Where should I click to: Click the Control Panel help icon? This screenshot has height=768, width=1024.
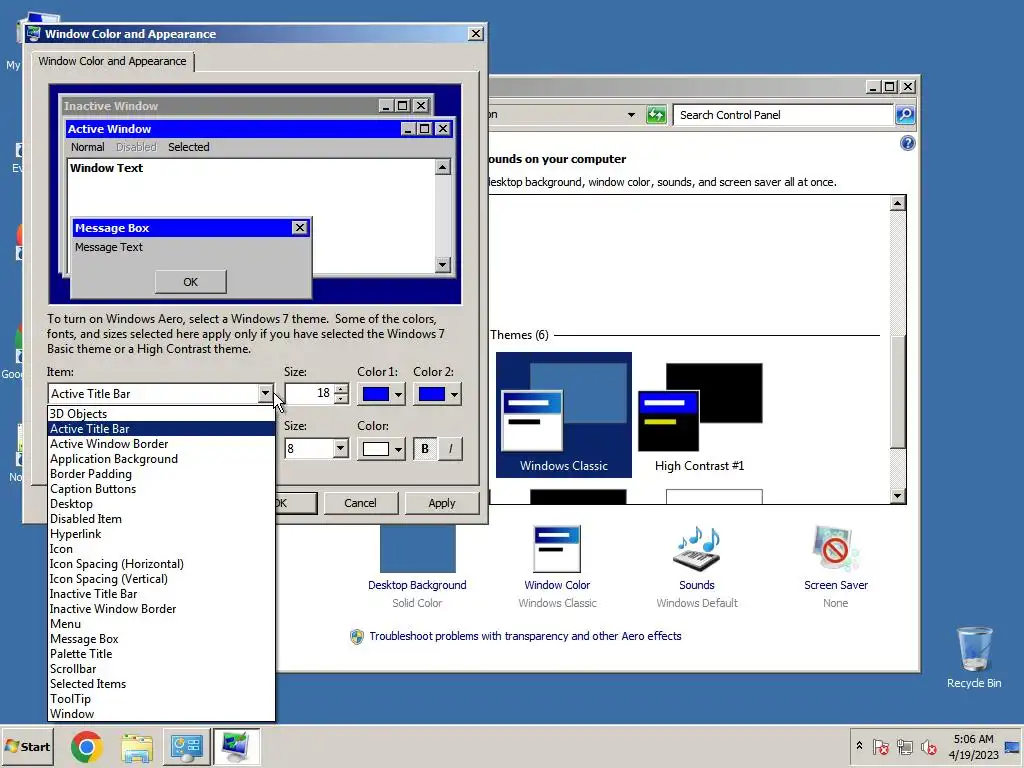[907, 144]
